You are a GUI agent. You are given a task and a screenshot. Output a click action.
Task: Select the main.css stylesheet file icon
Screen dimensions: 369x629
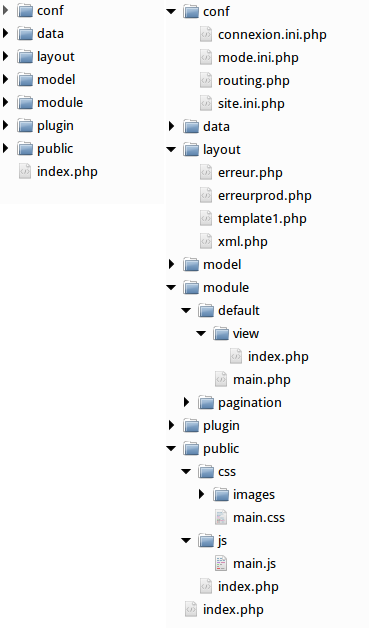click(x=221, y=517)
